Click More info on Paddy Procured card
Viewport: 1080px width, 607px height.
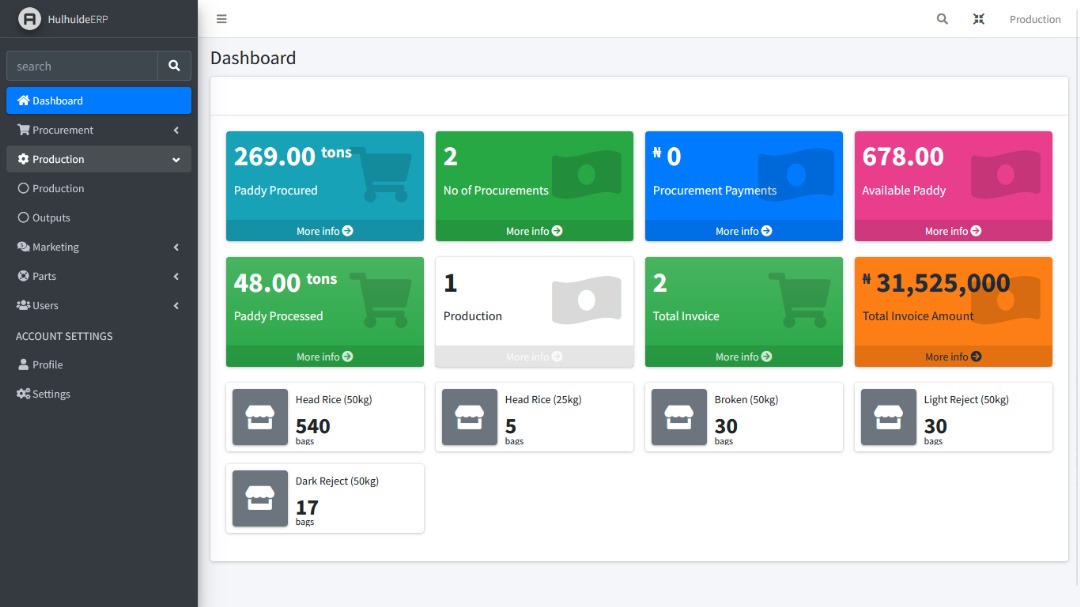pyautogui.click(x=324, y=231)
